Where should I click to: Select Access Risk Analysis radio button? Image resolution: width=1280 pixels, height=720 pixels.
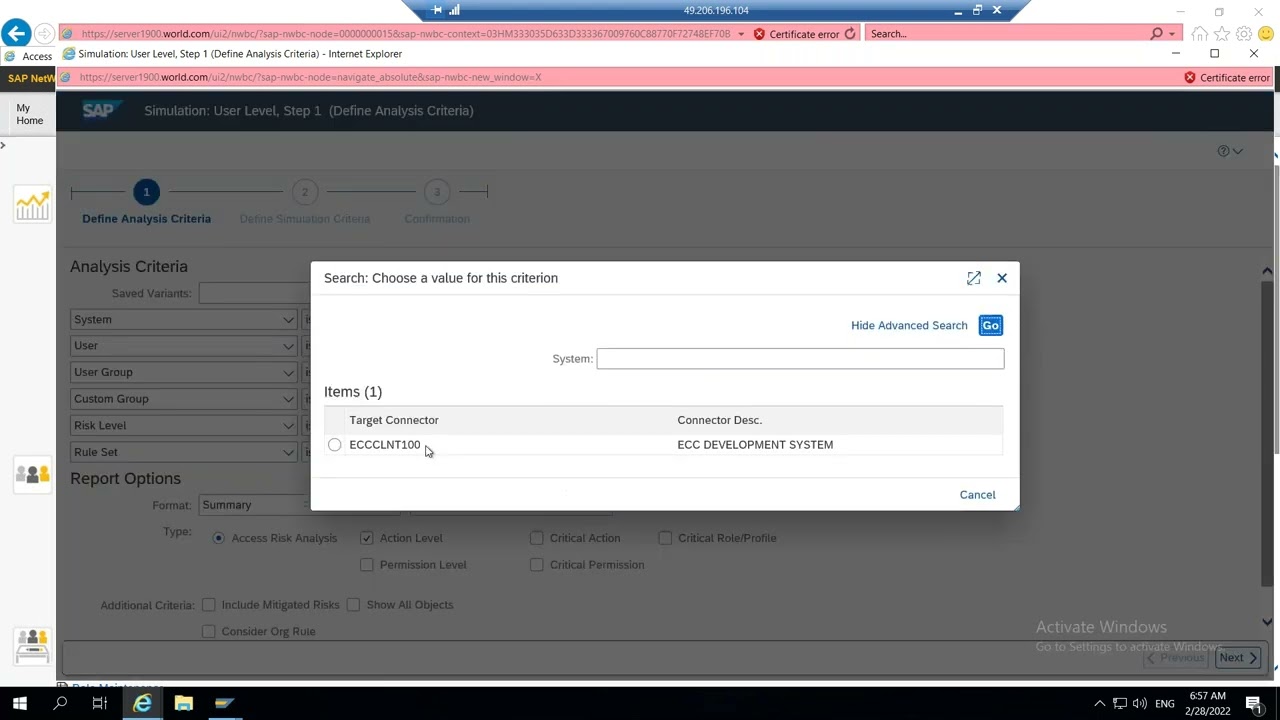pyautogui.click(x=218, y=538)
